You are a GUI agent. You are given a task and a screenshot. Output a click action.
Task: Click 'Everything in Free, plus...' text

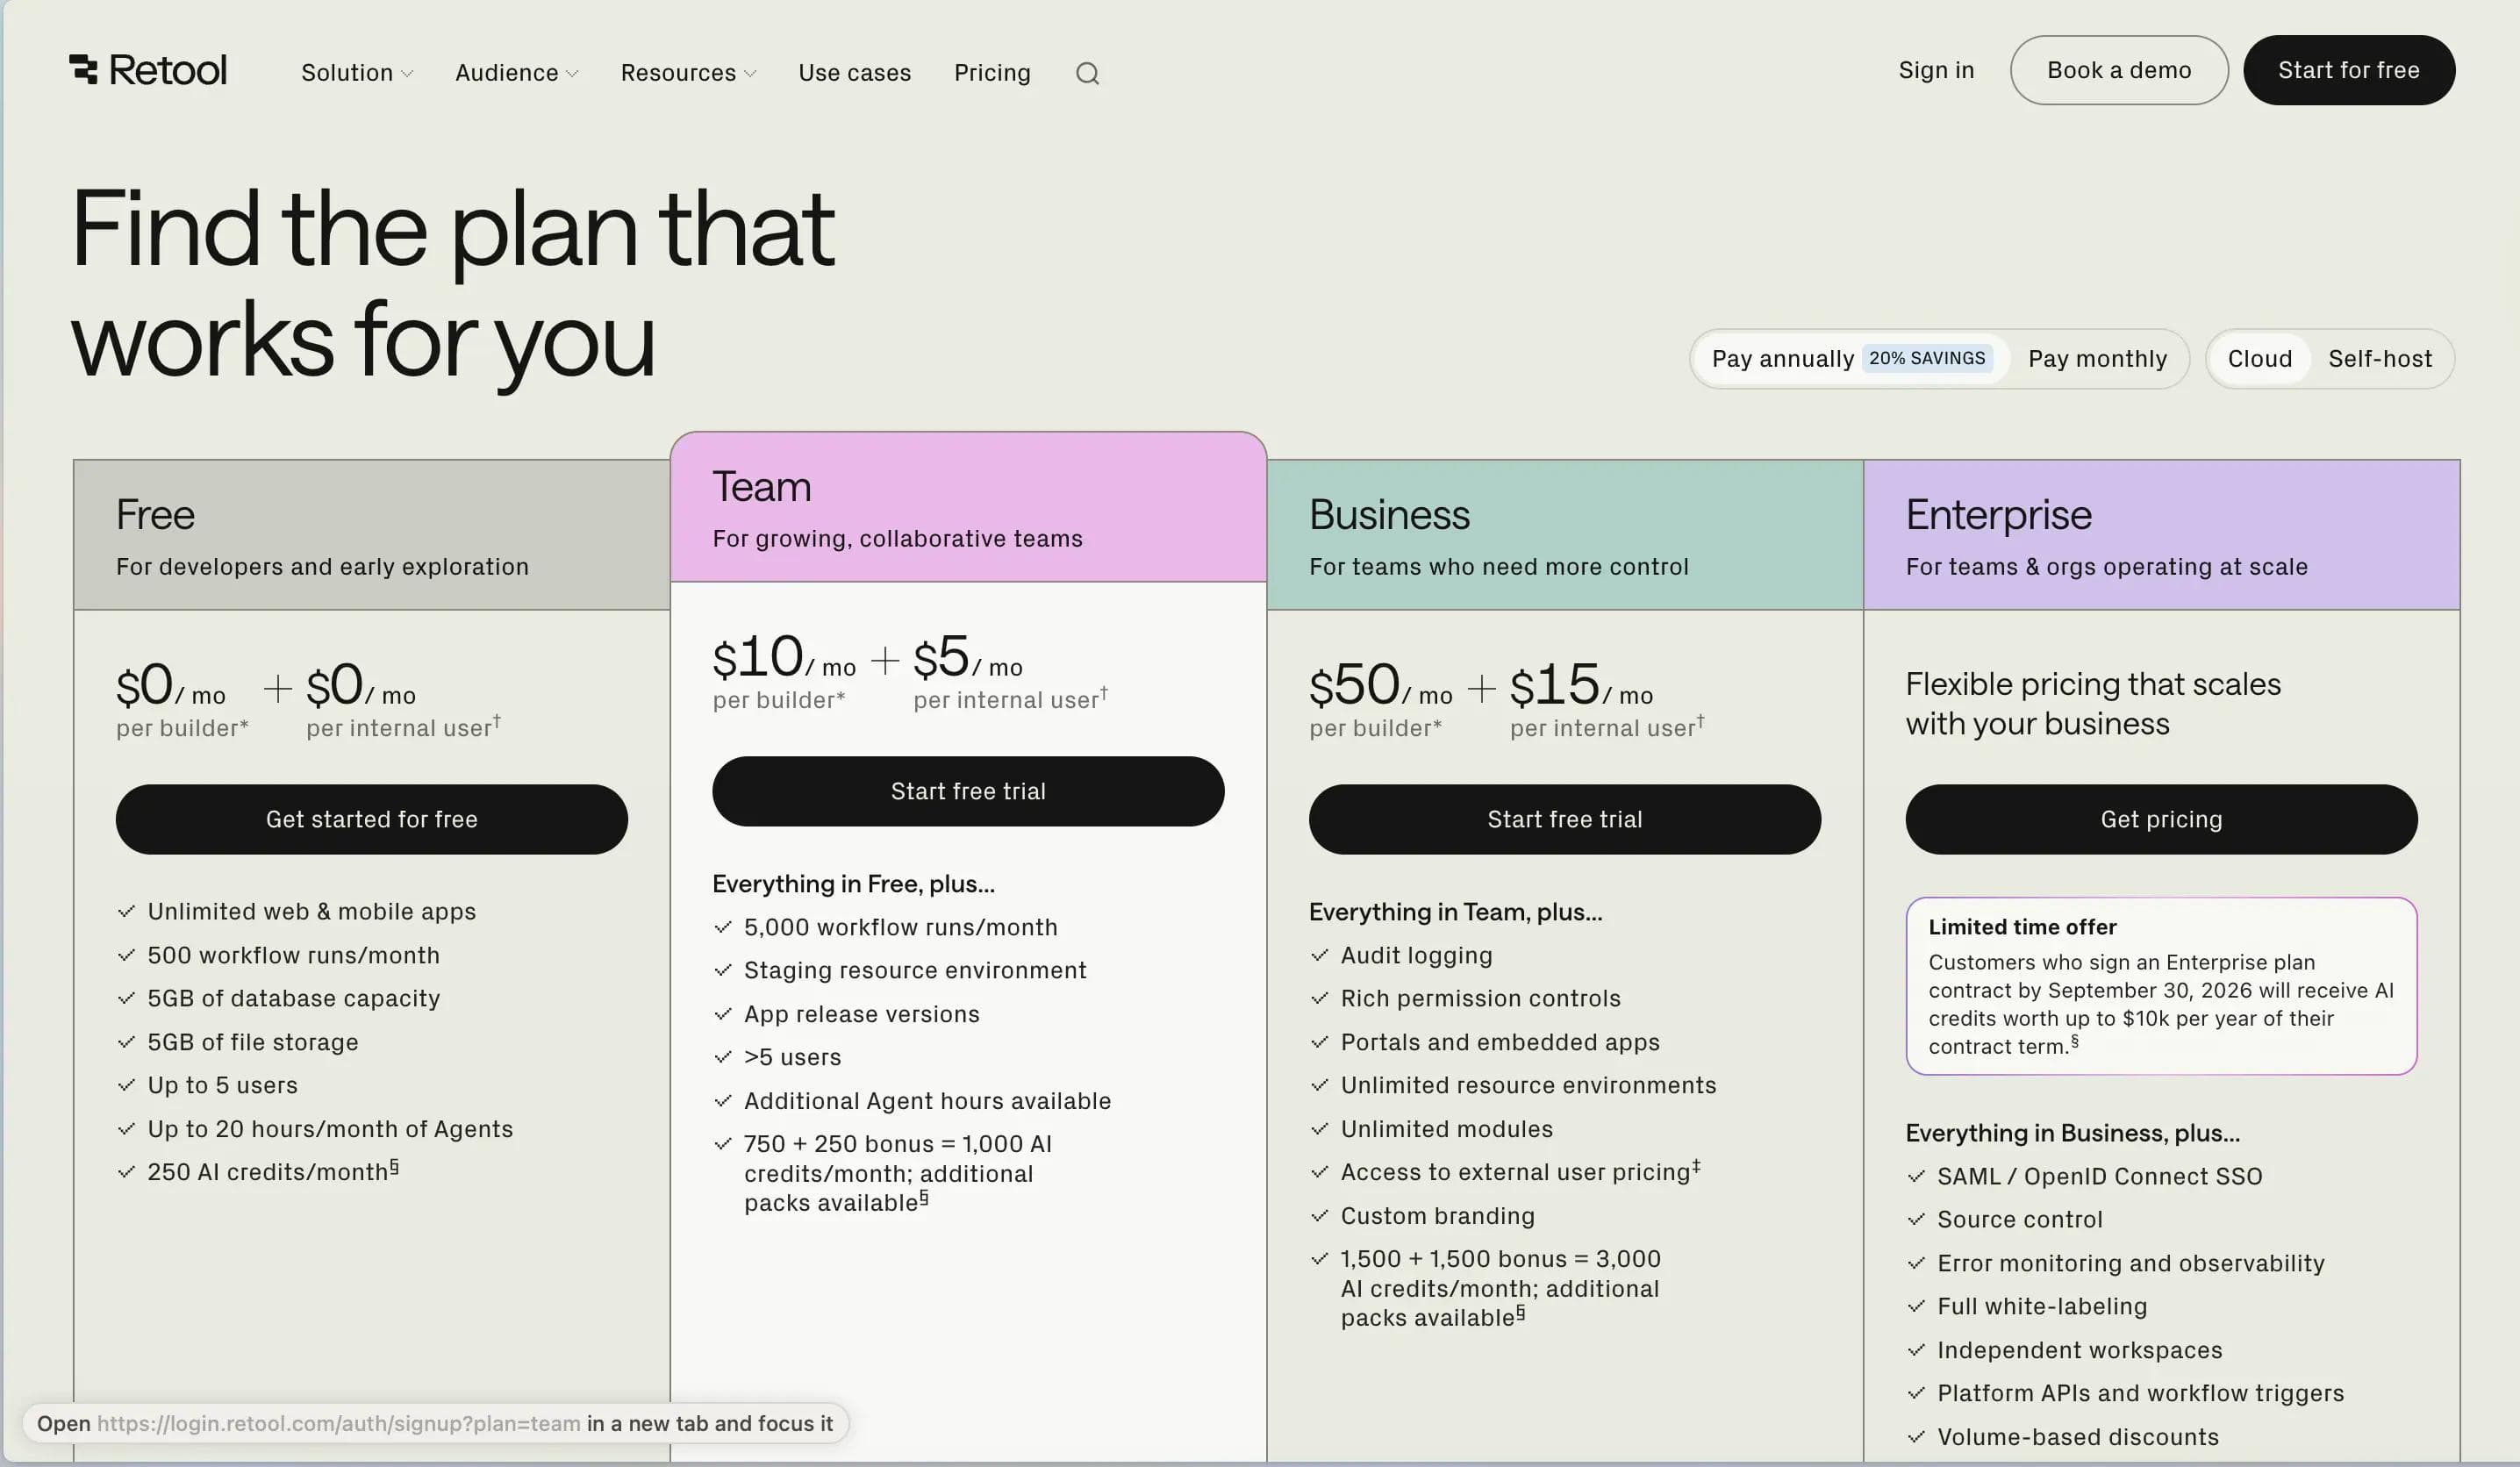853,884
